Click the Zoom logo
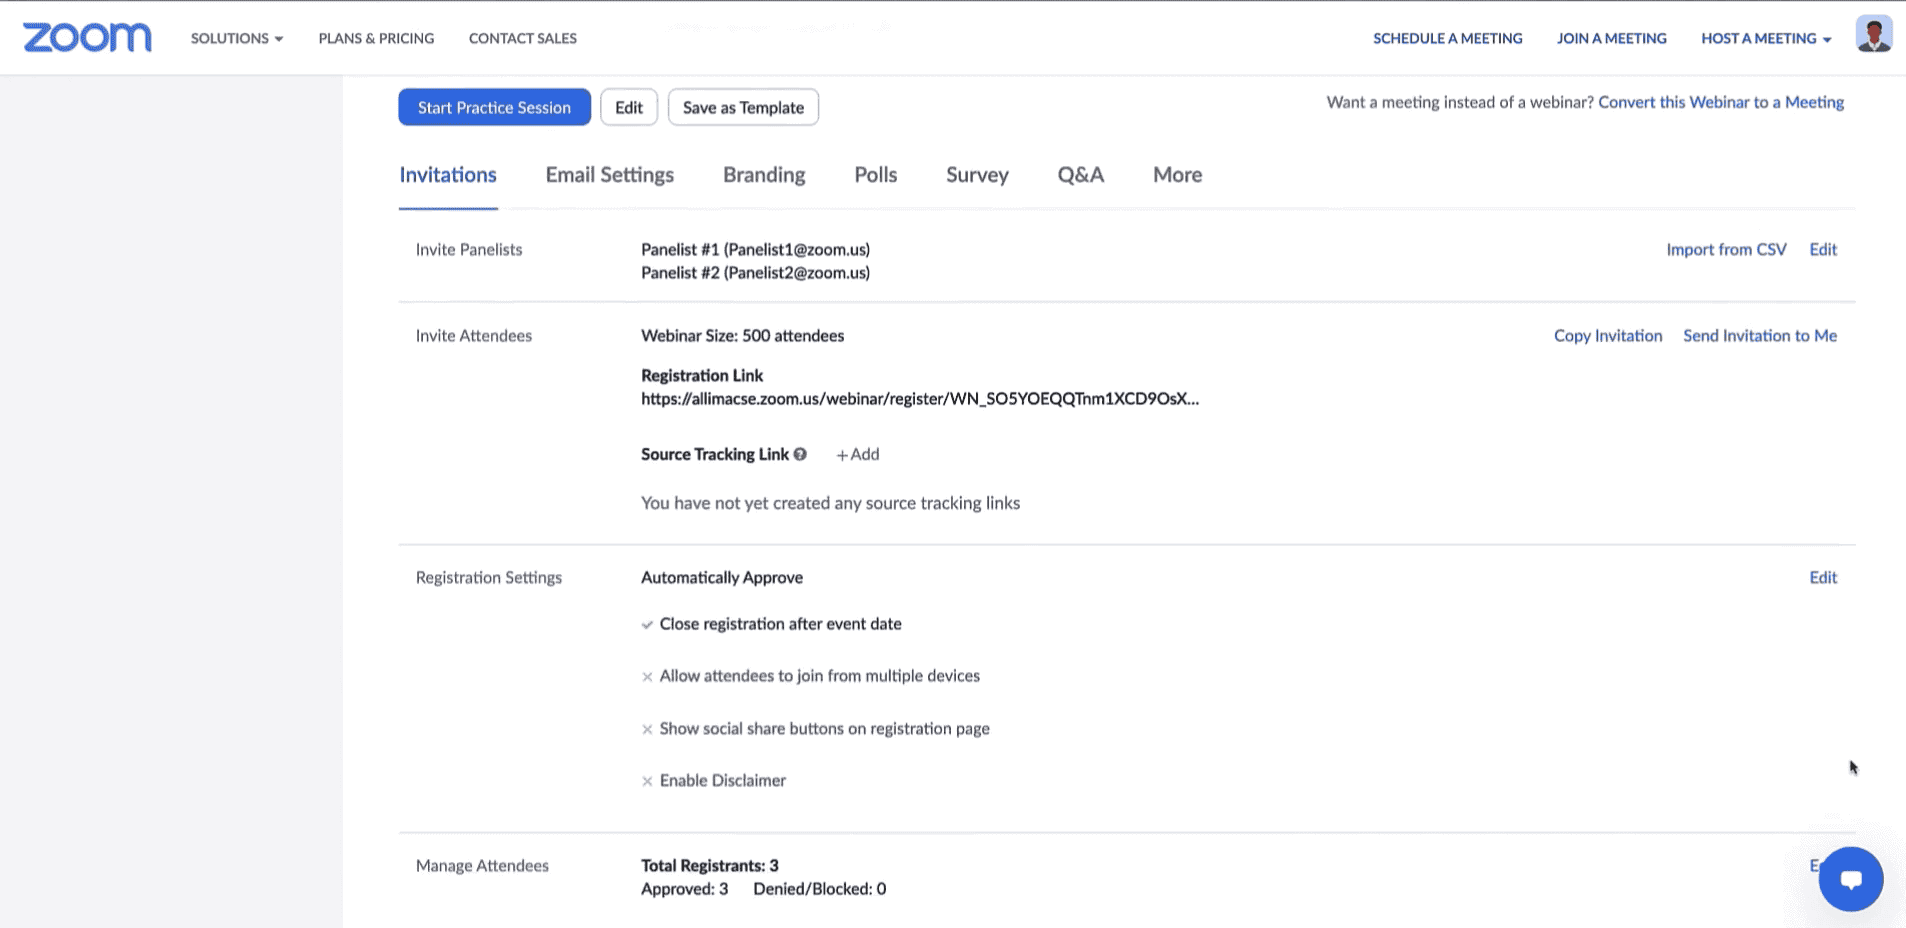 coord(87,37)
